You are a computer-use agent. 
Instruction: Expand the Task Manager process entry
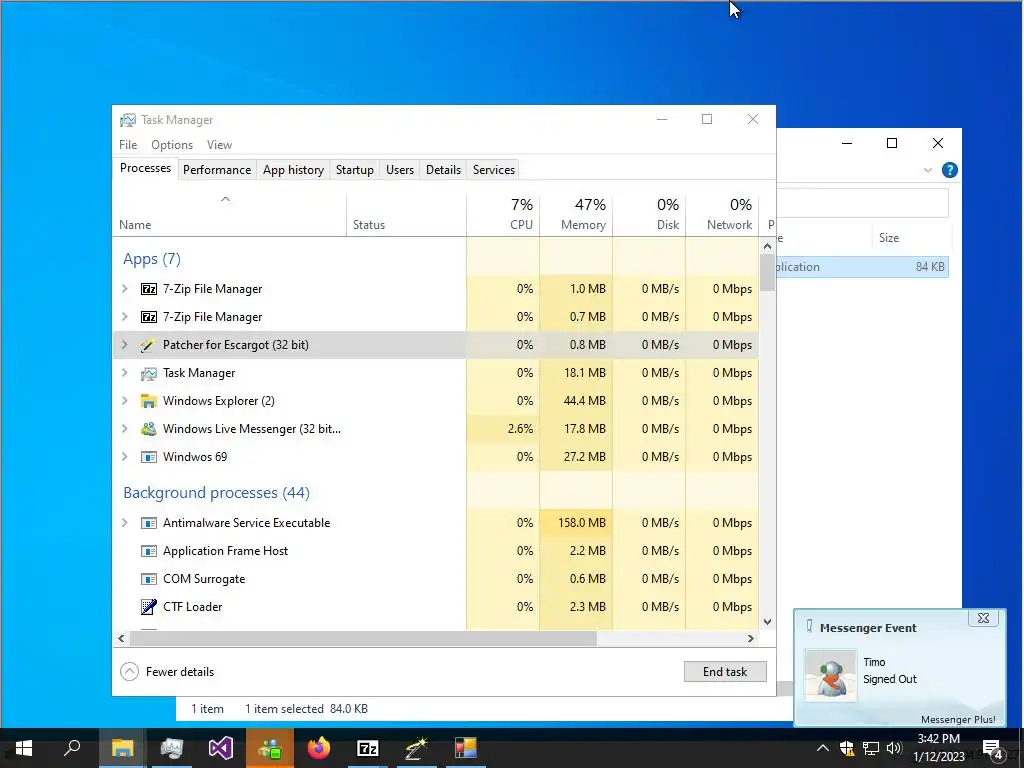point(125,373)
